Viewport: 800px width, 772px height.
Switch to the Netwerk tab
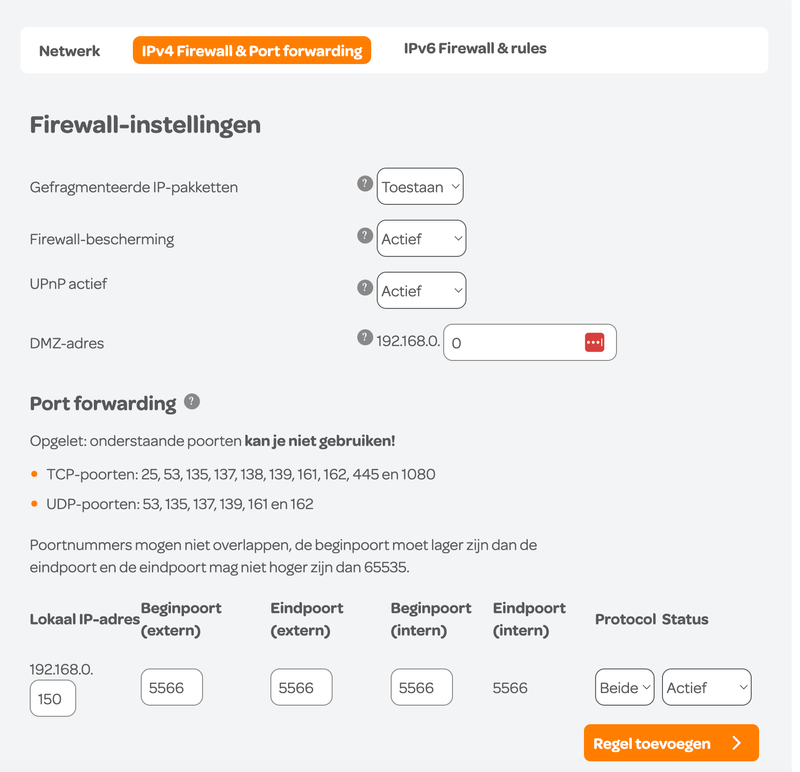pyautogui.click(x=70, y=50)
